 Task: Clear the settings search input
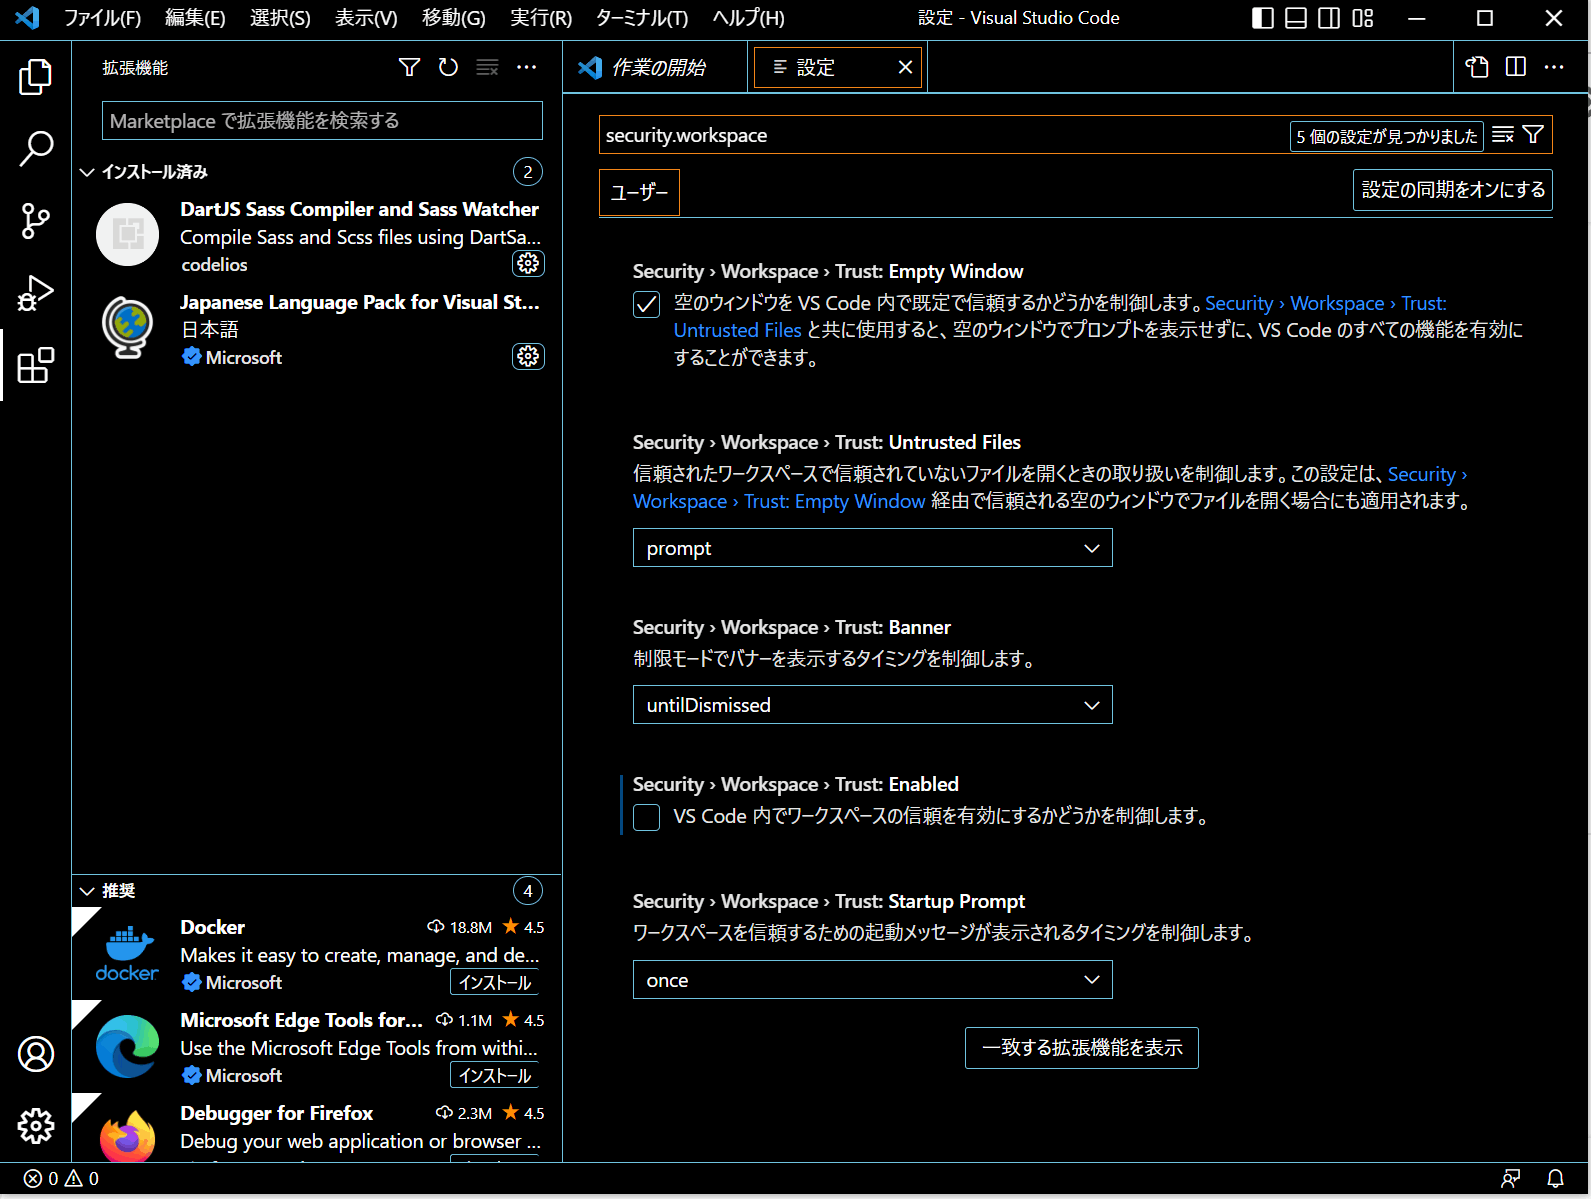tap(1502, 135)
